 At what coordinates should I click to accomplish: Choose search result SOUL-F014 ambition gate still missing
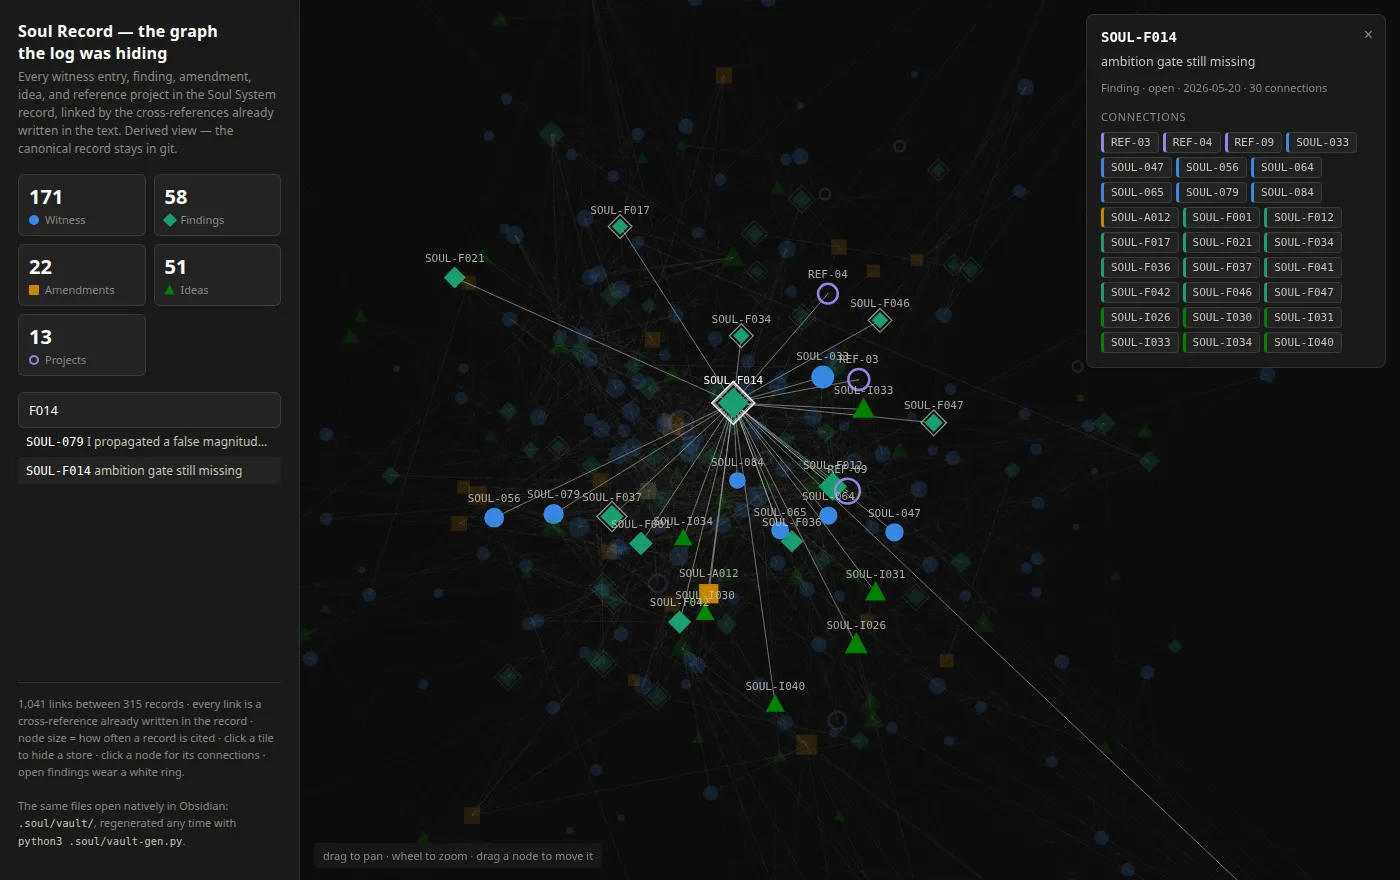149,471
